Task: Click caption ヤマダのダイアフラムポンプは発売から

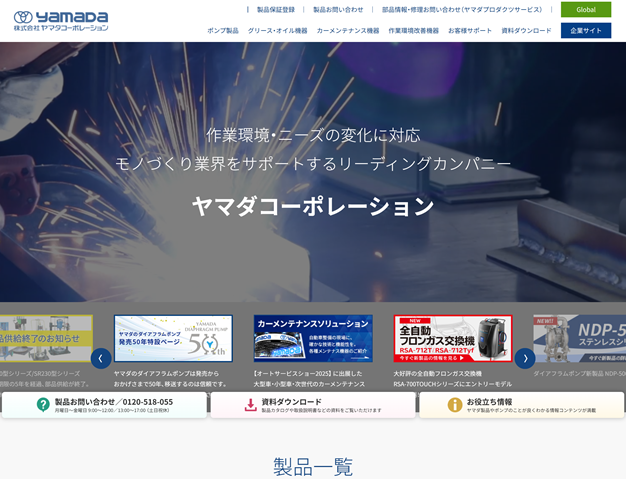Action: click(x=166, y=374)
